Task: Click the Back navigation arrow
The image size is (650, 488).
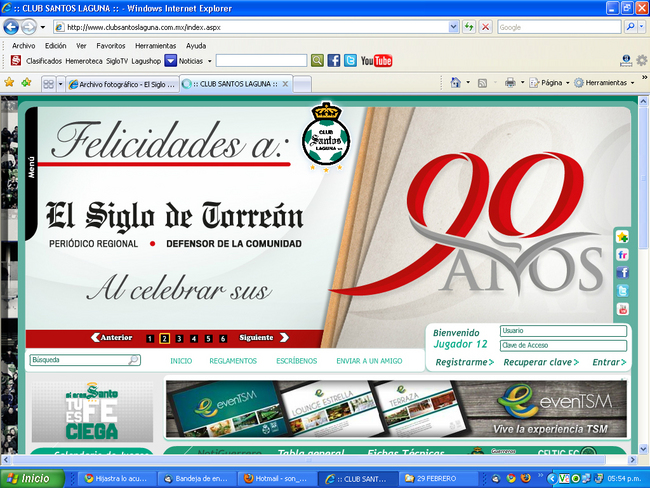Action: point(12,27)
